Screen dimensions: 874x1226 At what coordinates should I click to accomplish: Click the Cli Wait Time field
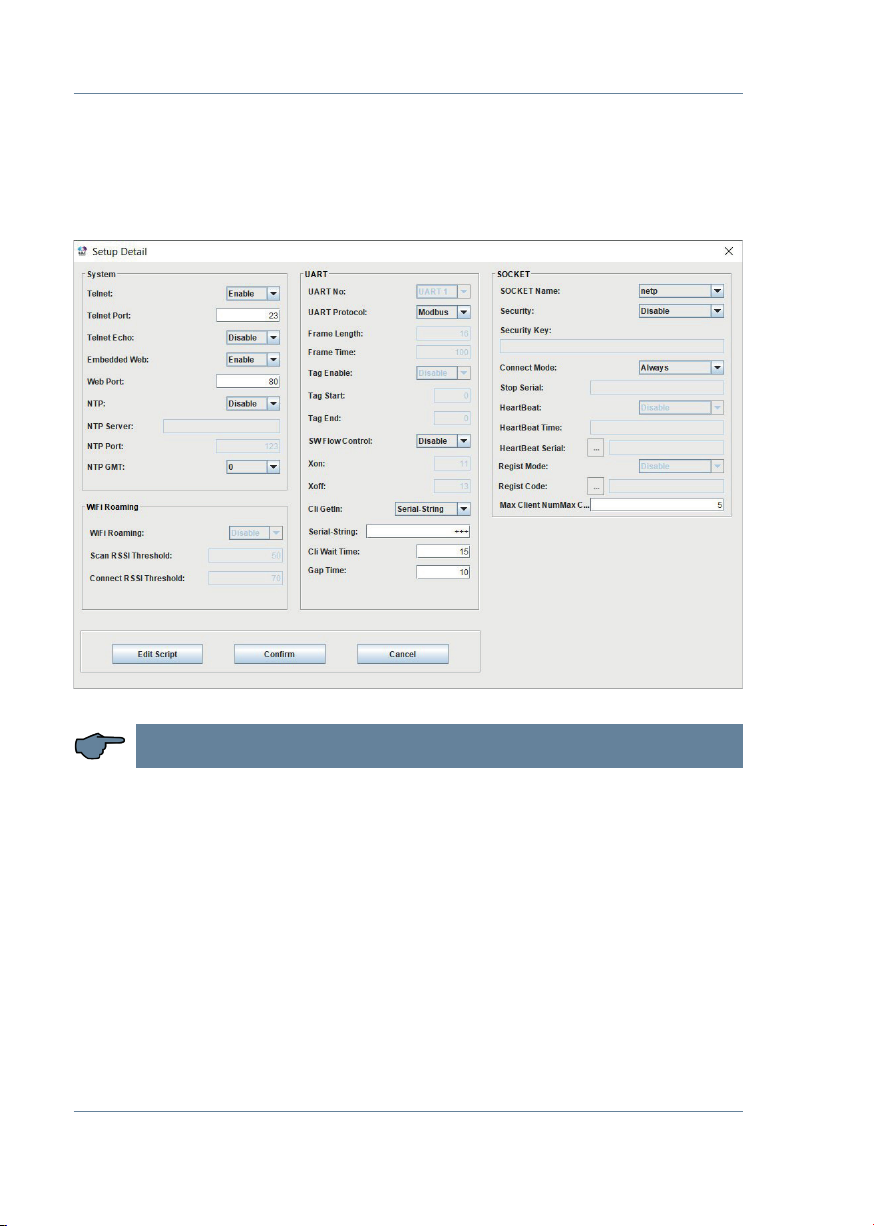tap(443, 552)
